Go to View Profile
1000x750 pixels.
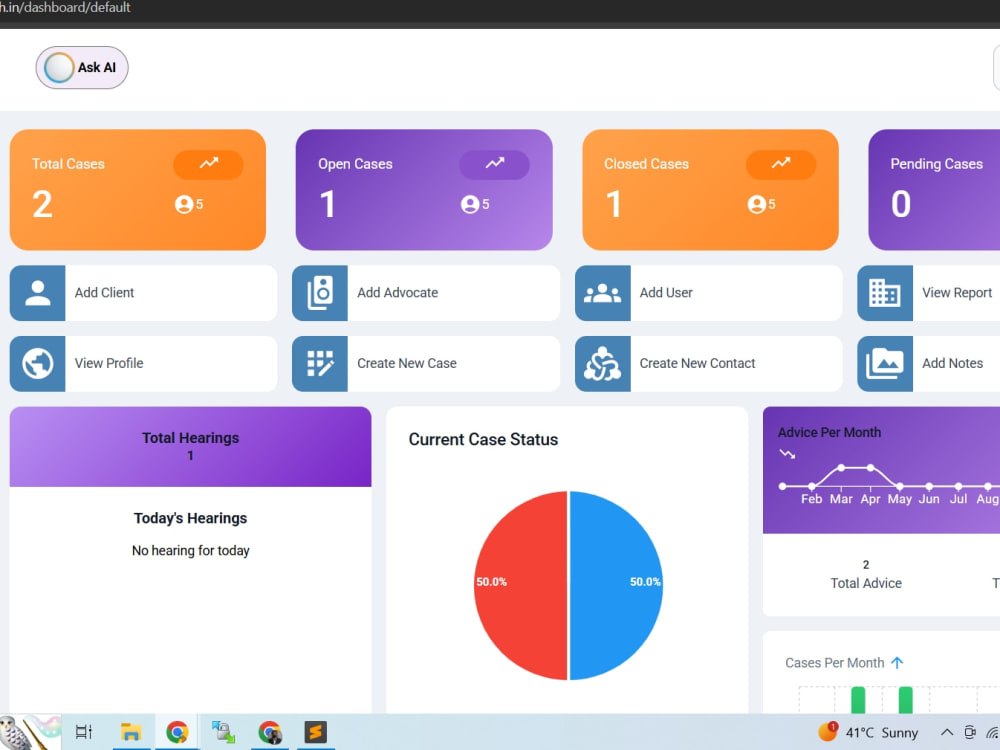coord(109,364)
